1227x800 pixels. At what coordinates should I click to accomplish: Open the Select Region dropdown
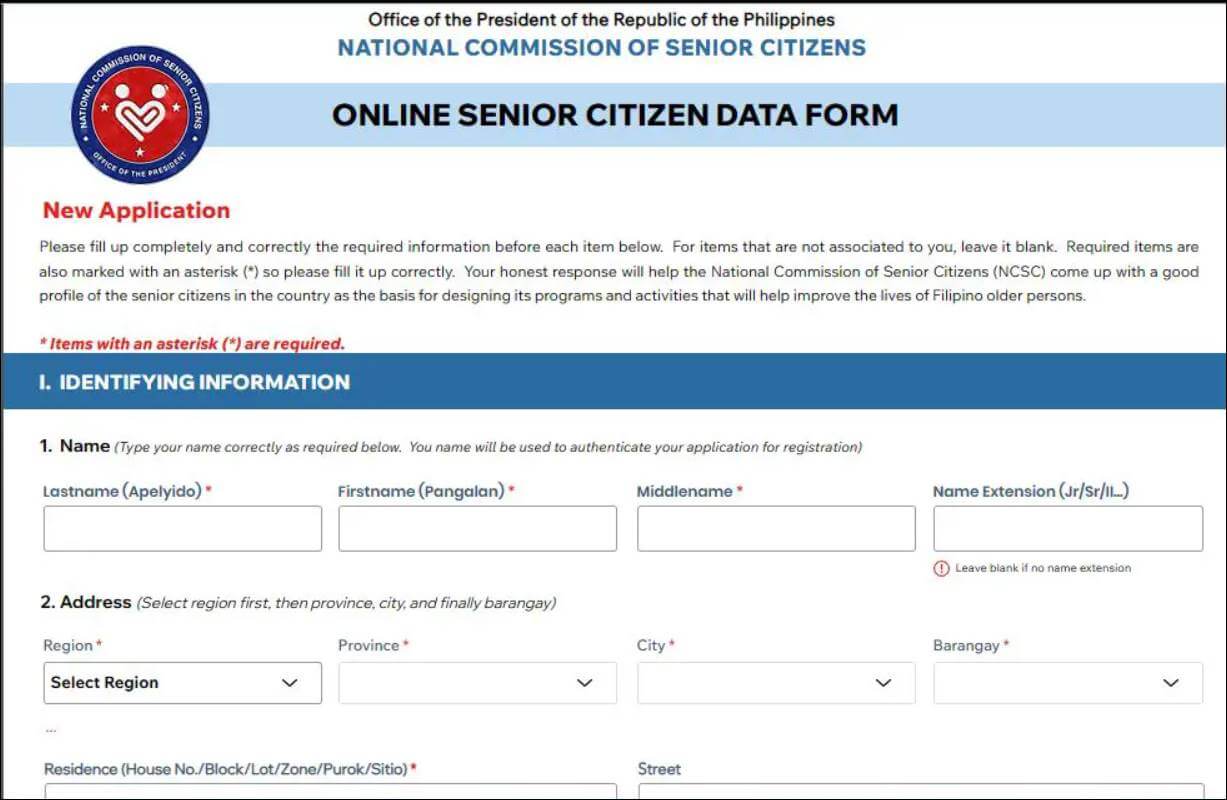coord(182,683)
